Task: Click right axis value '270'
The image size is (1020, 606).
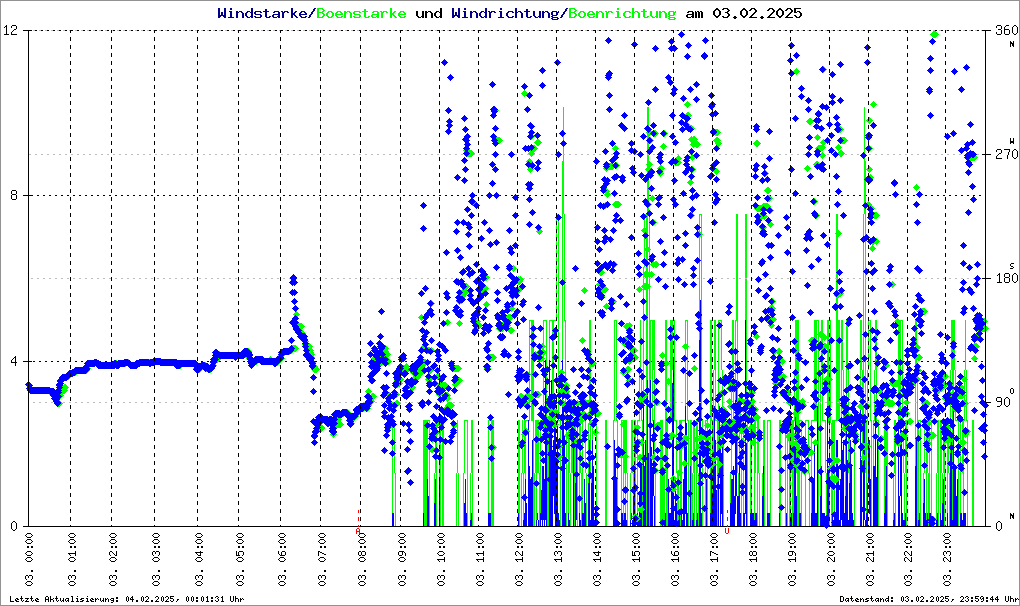Action: click(1006, 154)
